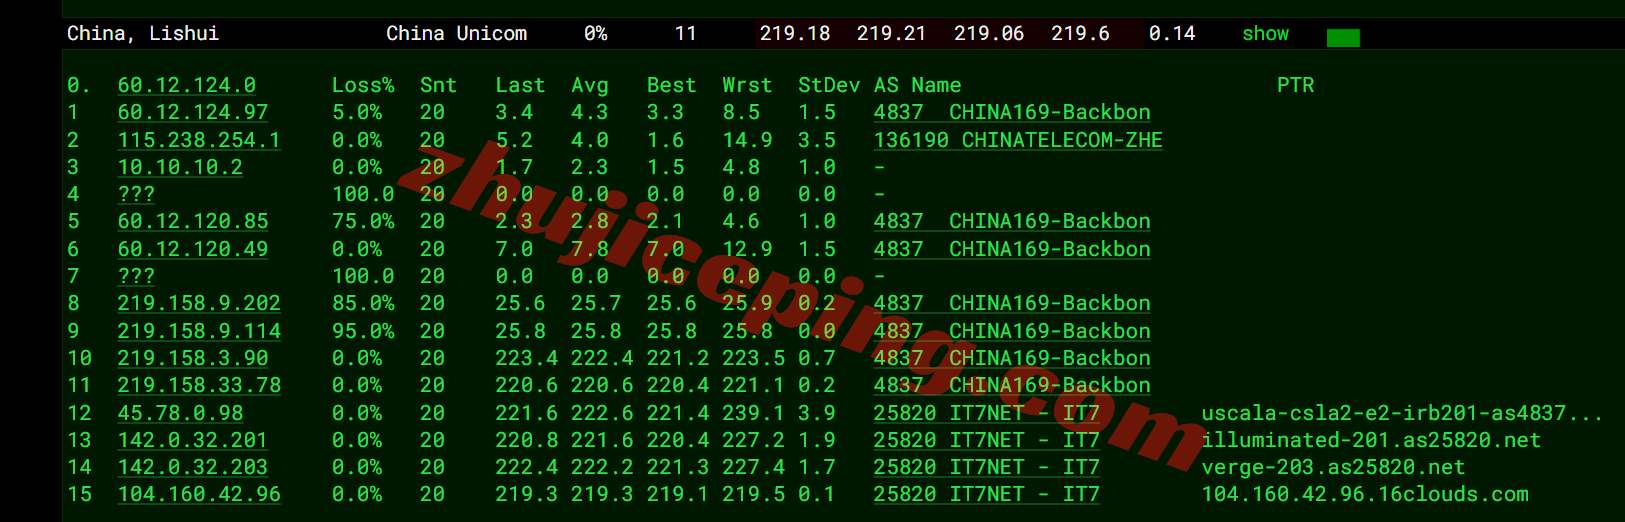Select the 95.0% loss value on hop 9
The width and height of the screenshot is (1625, 522).
[x=363, y=331]
